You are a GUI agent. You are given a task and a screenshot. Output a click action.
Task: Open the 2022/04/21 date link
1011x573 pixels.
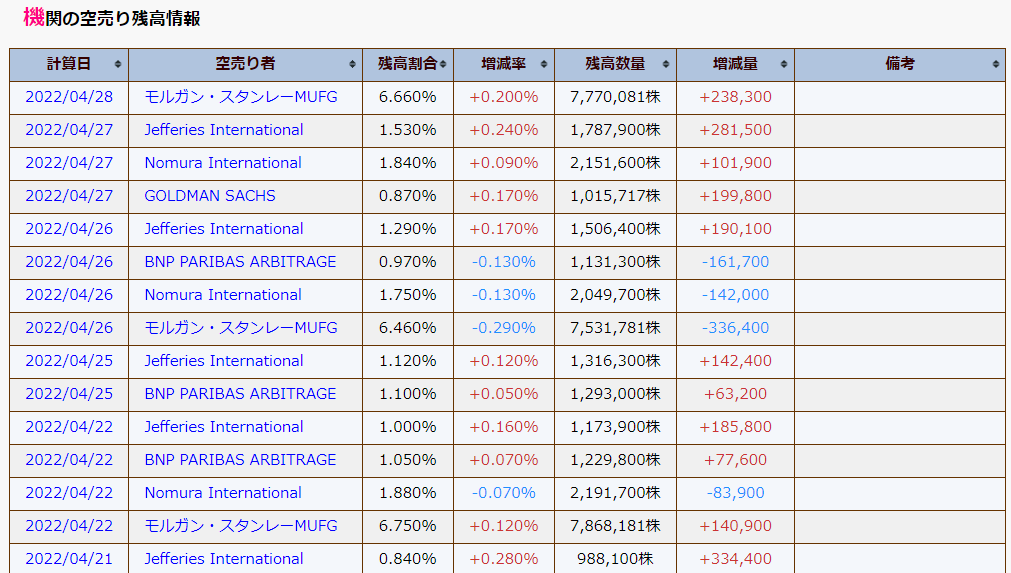coord(69,559)
